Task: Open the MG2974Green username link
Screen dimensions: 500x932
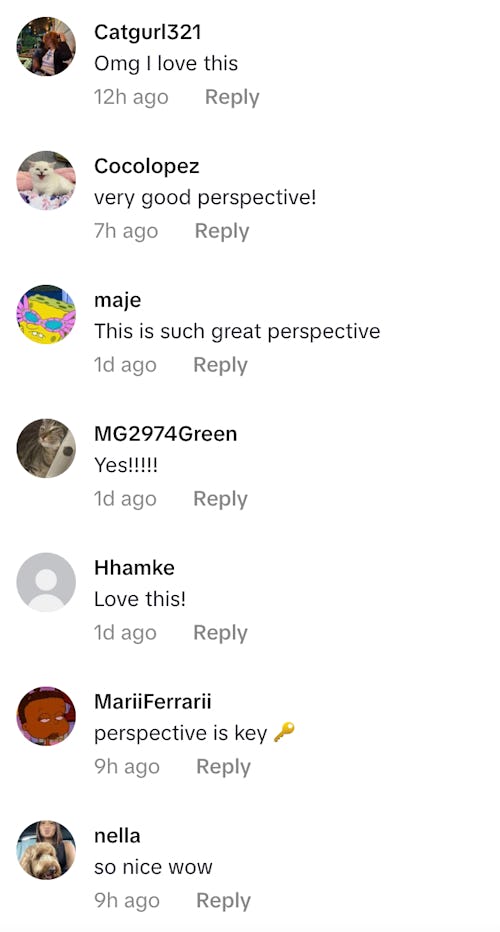Action: (165, 434)
